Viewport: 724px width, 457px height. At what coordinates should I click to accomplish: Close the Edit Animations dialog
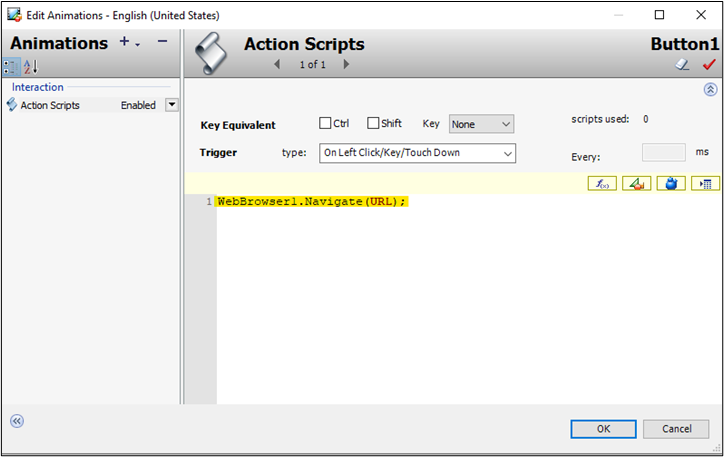pos(701,15)
